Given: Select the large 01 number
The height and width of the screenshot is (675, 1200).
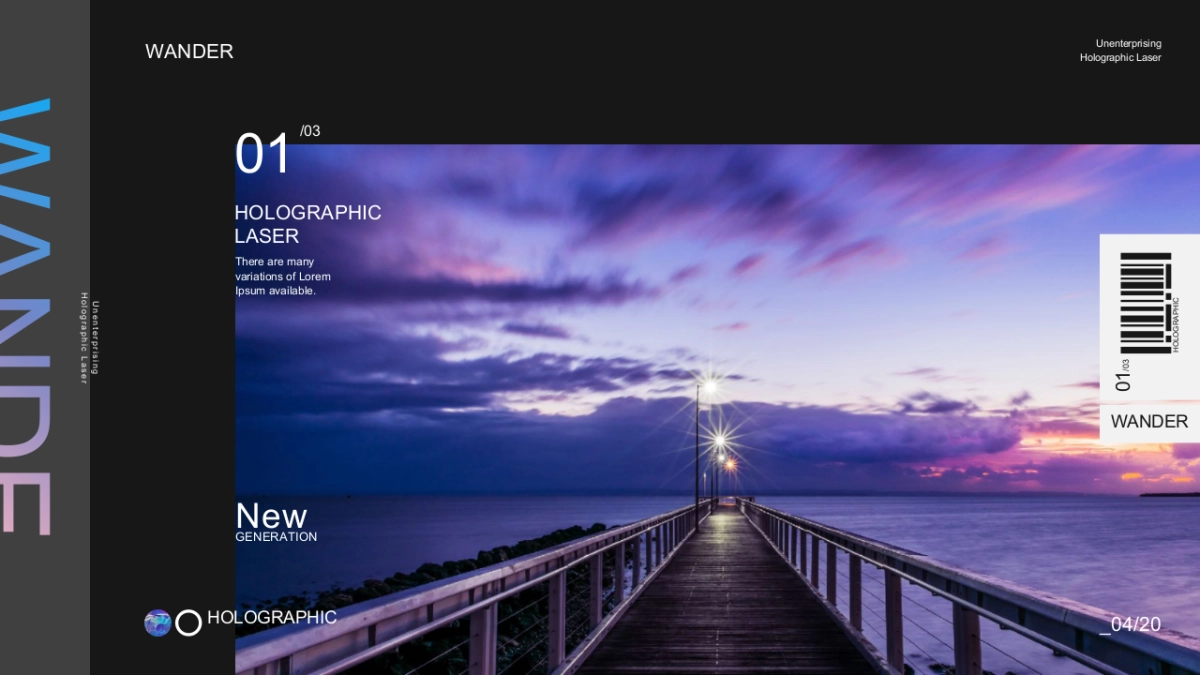Looking at the screenshot, I should [x=262, y=155].
